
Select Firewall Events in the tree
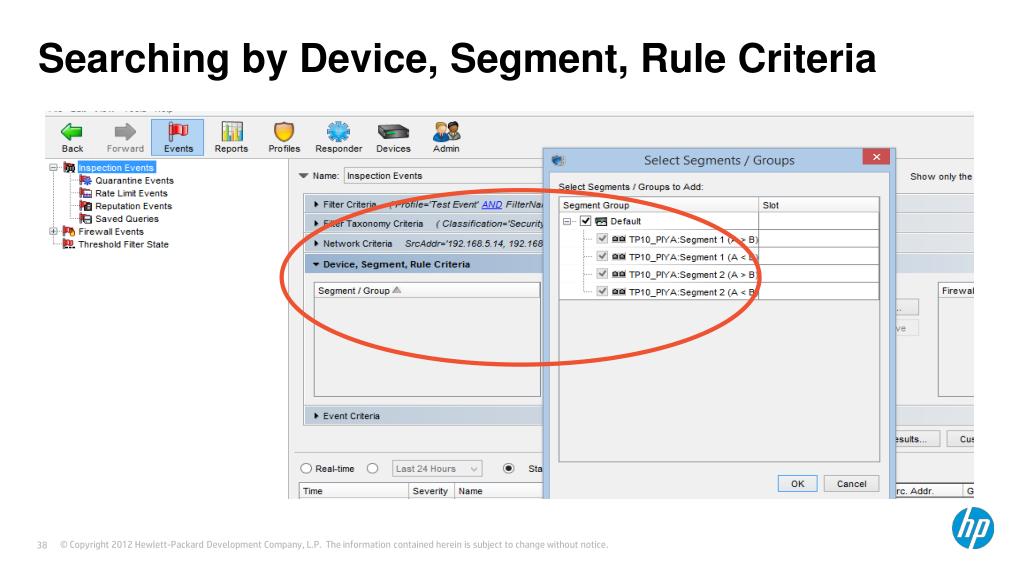point(111,232)
